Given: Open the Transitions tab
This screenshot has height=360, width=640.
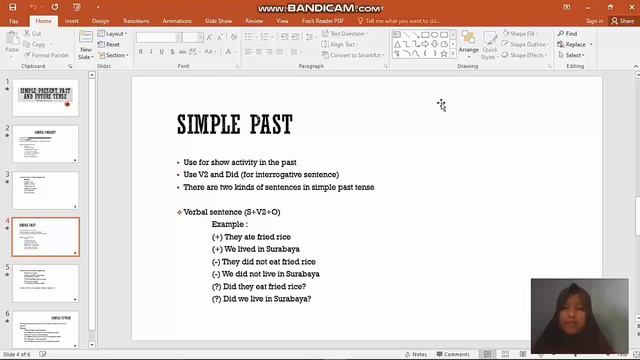Looking at the screenshot, I should coord(136,21).
